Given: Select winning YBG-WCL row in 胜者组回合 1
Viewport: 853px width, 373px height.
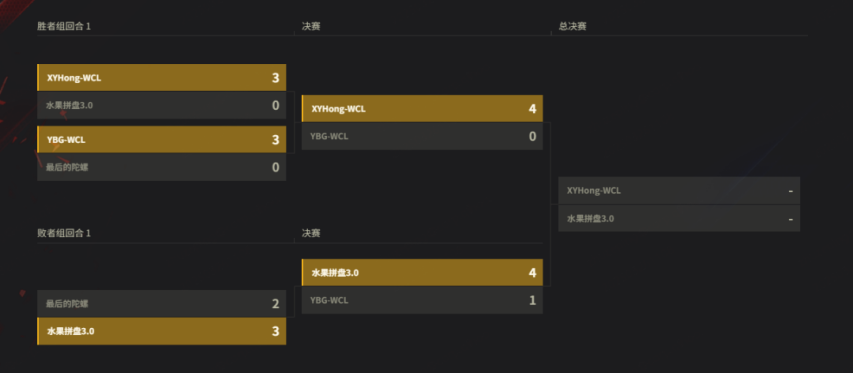Looking at the screenshot, I should (162, 140).
